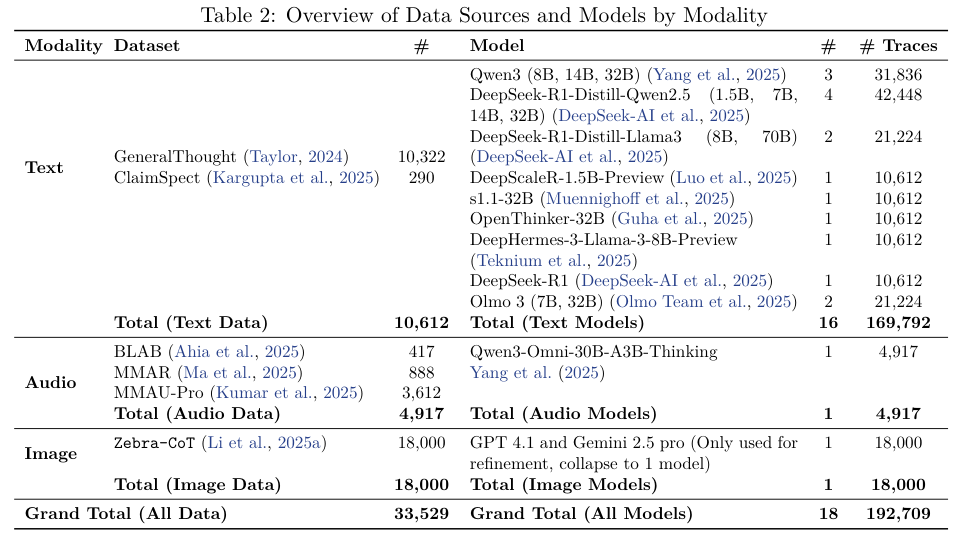The width and height of the screenshot is (954, 534).
Task: Open the DeepSeek-AI citation in the DeepSeek-R1-Distill-Llama3 row
Action: pos(569,157)
